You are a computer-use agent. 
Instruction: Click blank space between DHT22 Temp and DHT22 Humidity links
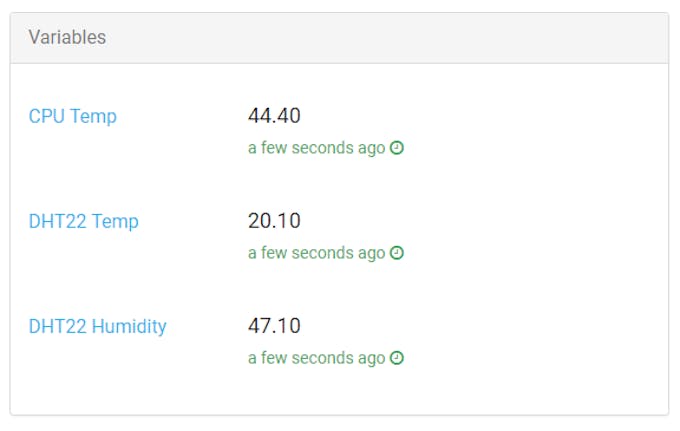click(x=80, y=273)
